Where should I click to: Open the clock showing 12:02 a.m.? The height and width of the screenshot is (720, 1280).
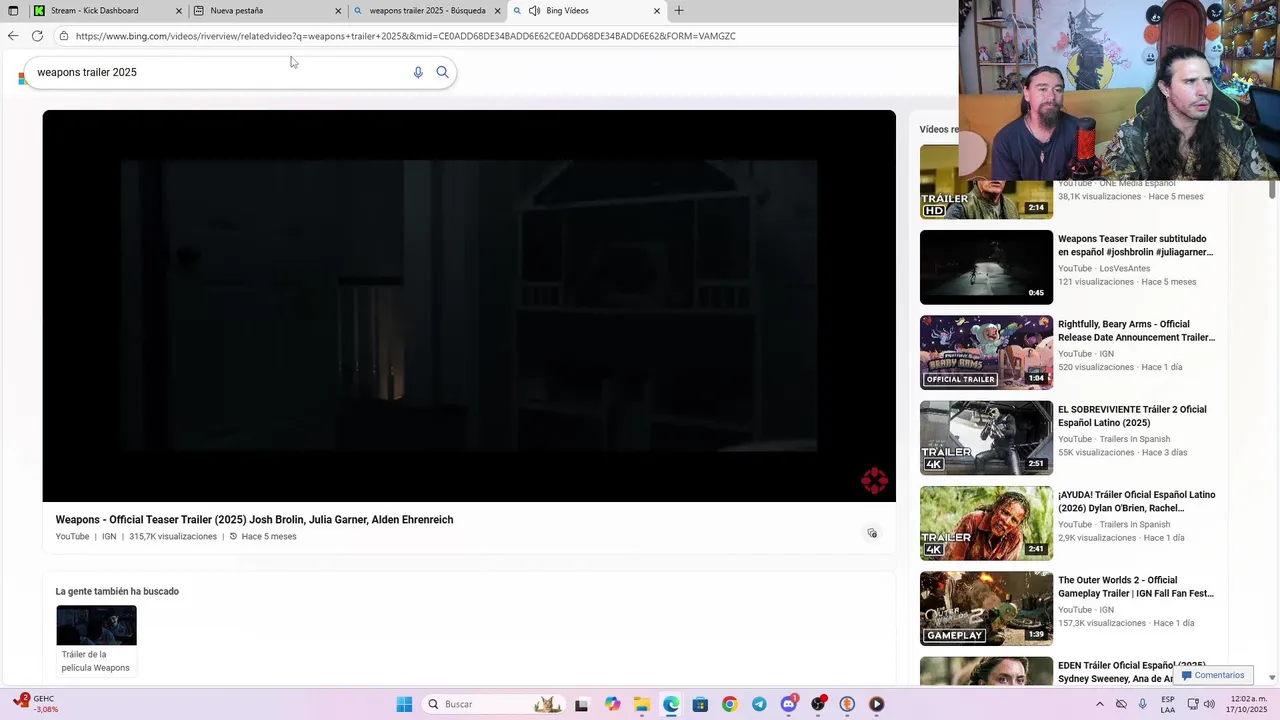[x=1249, y=704]
